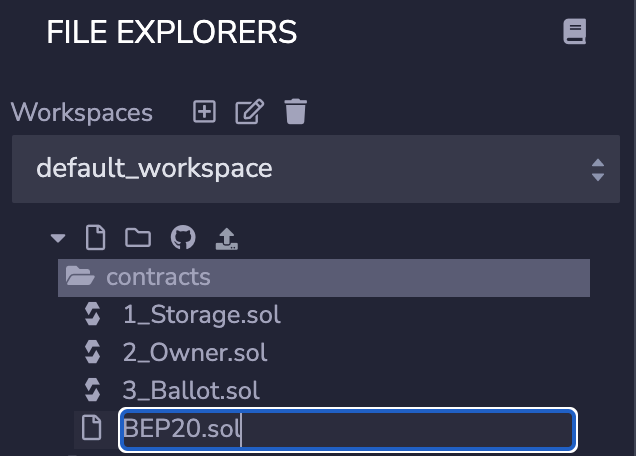Open 3_Ballot.sol in the editor
The width and height of the screenshot is (636, 456).
(191, 390)
